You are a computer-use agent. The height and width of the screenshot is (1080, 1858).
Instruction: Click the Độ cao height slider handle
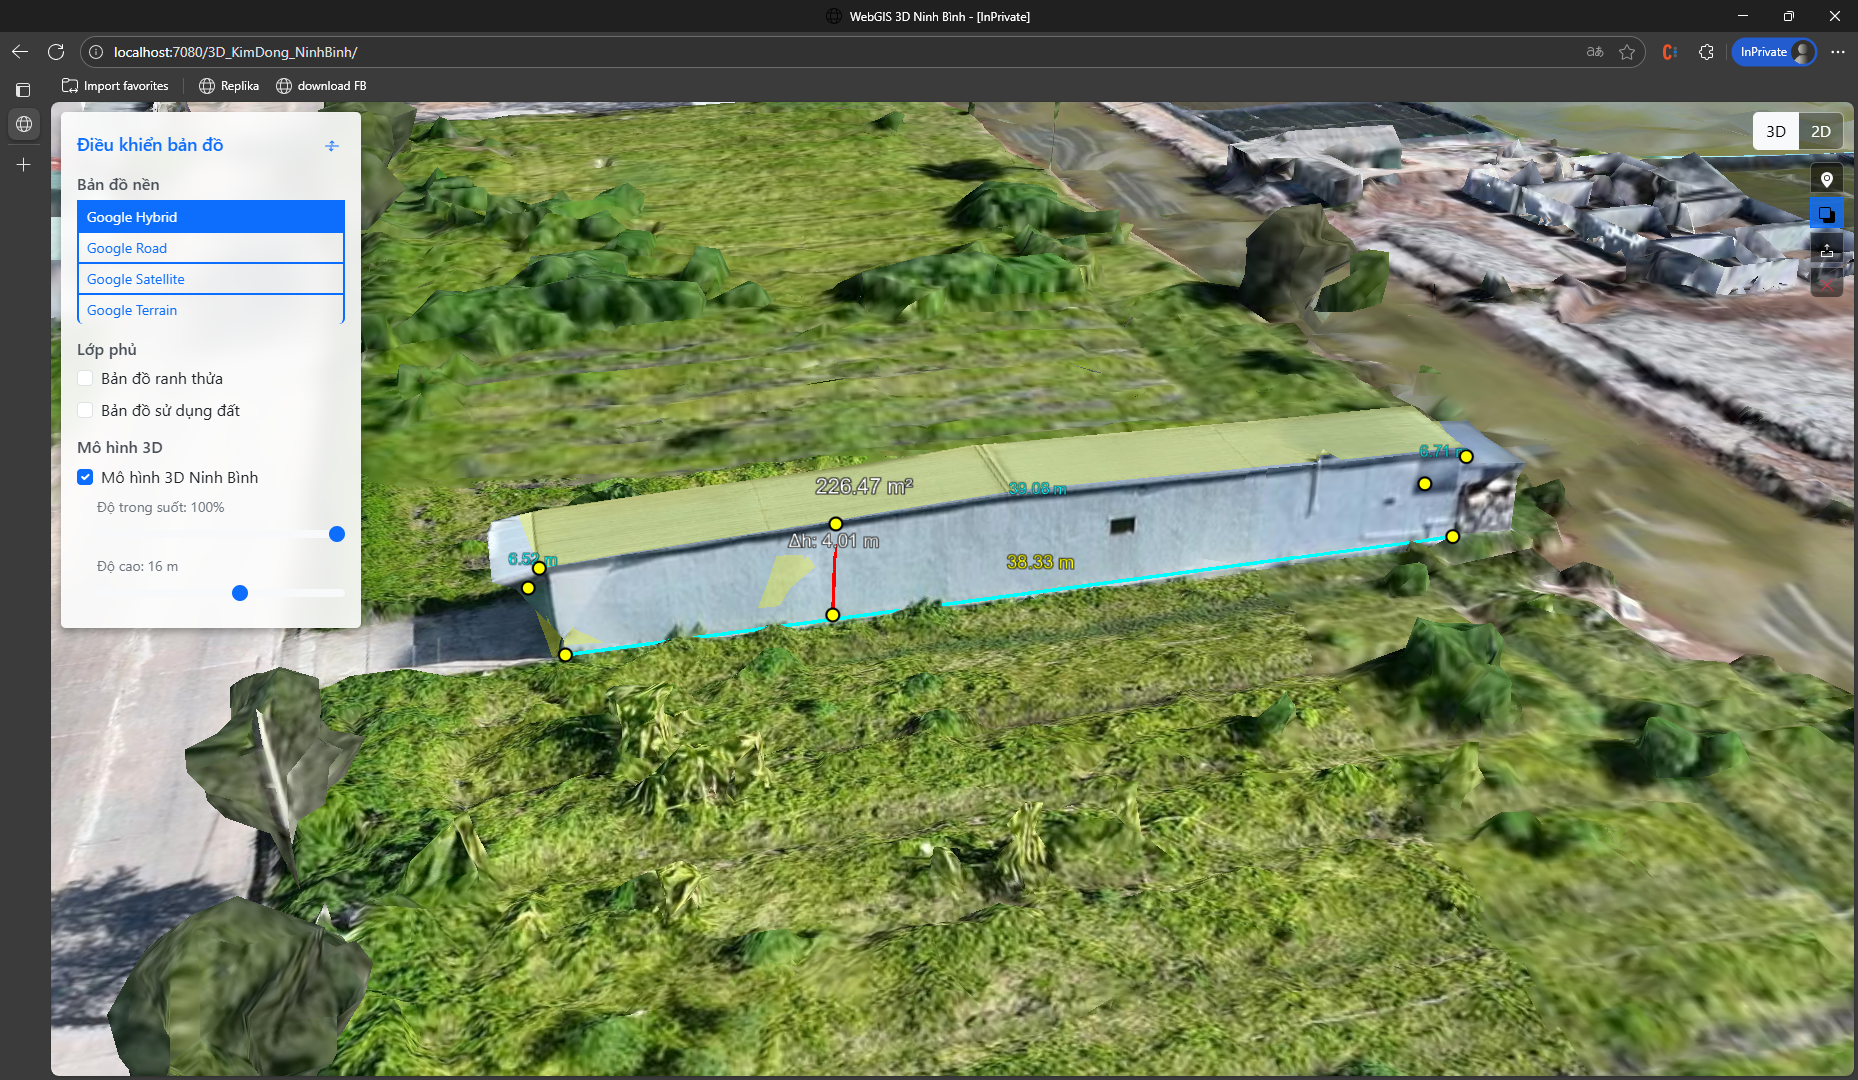point(240,594)
